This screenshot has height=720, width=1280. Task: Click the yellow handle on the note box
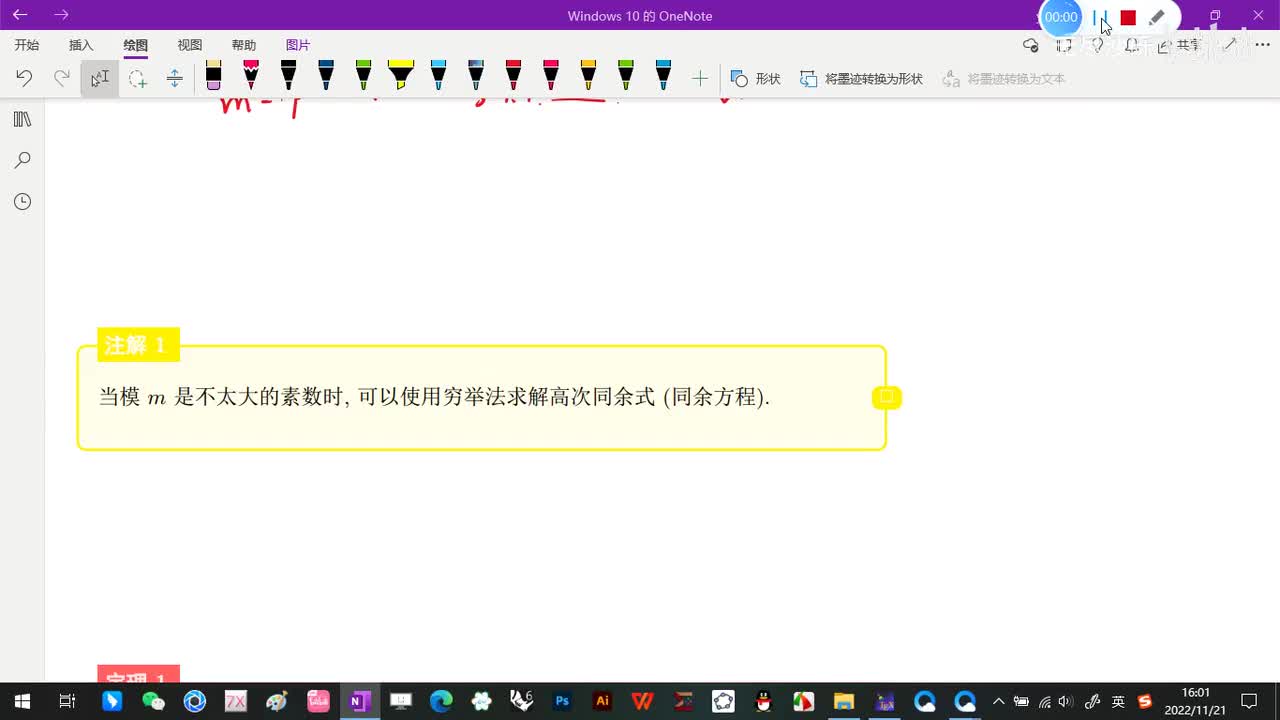[x=886, y=397]
